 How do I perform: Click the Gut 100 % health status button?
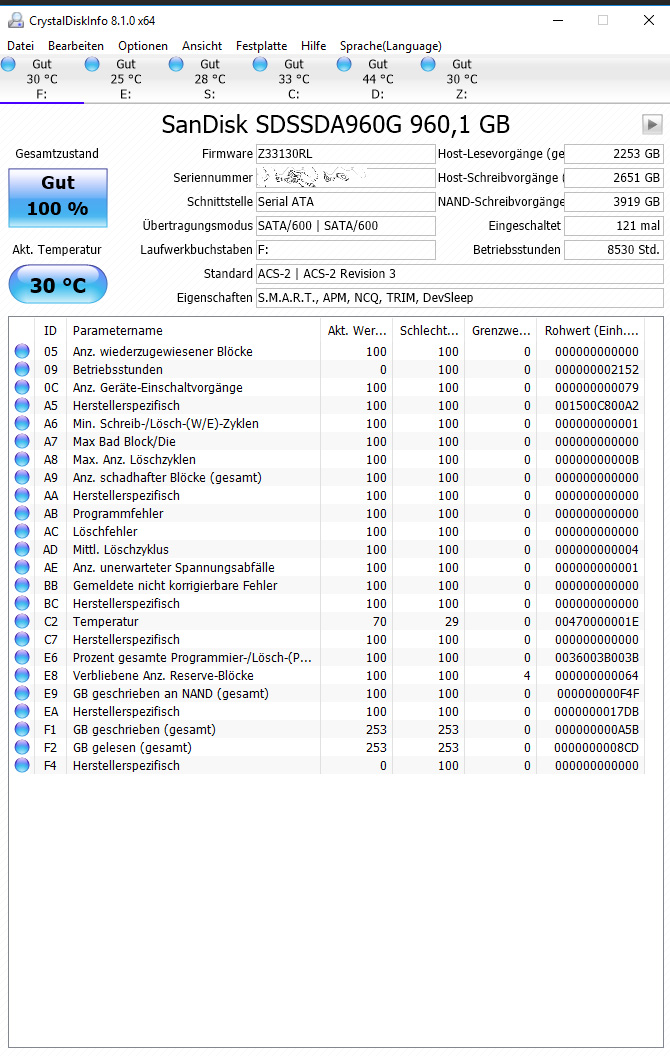tap(58, 198)
